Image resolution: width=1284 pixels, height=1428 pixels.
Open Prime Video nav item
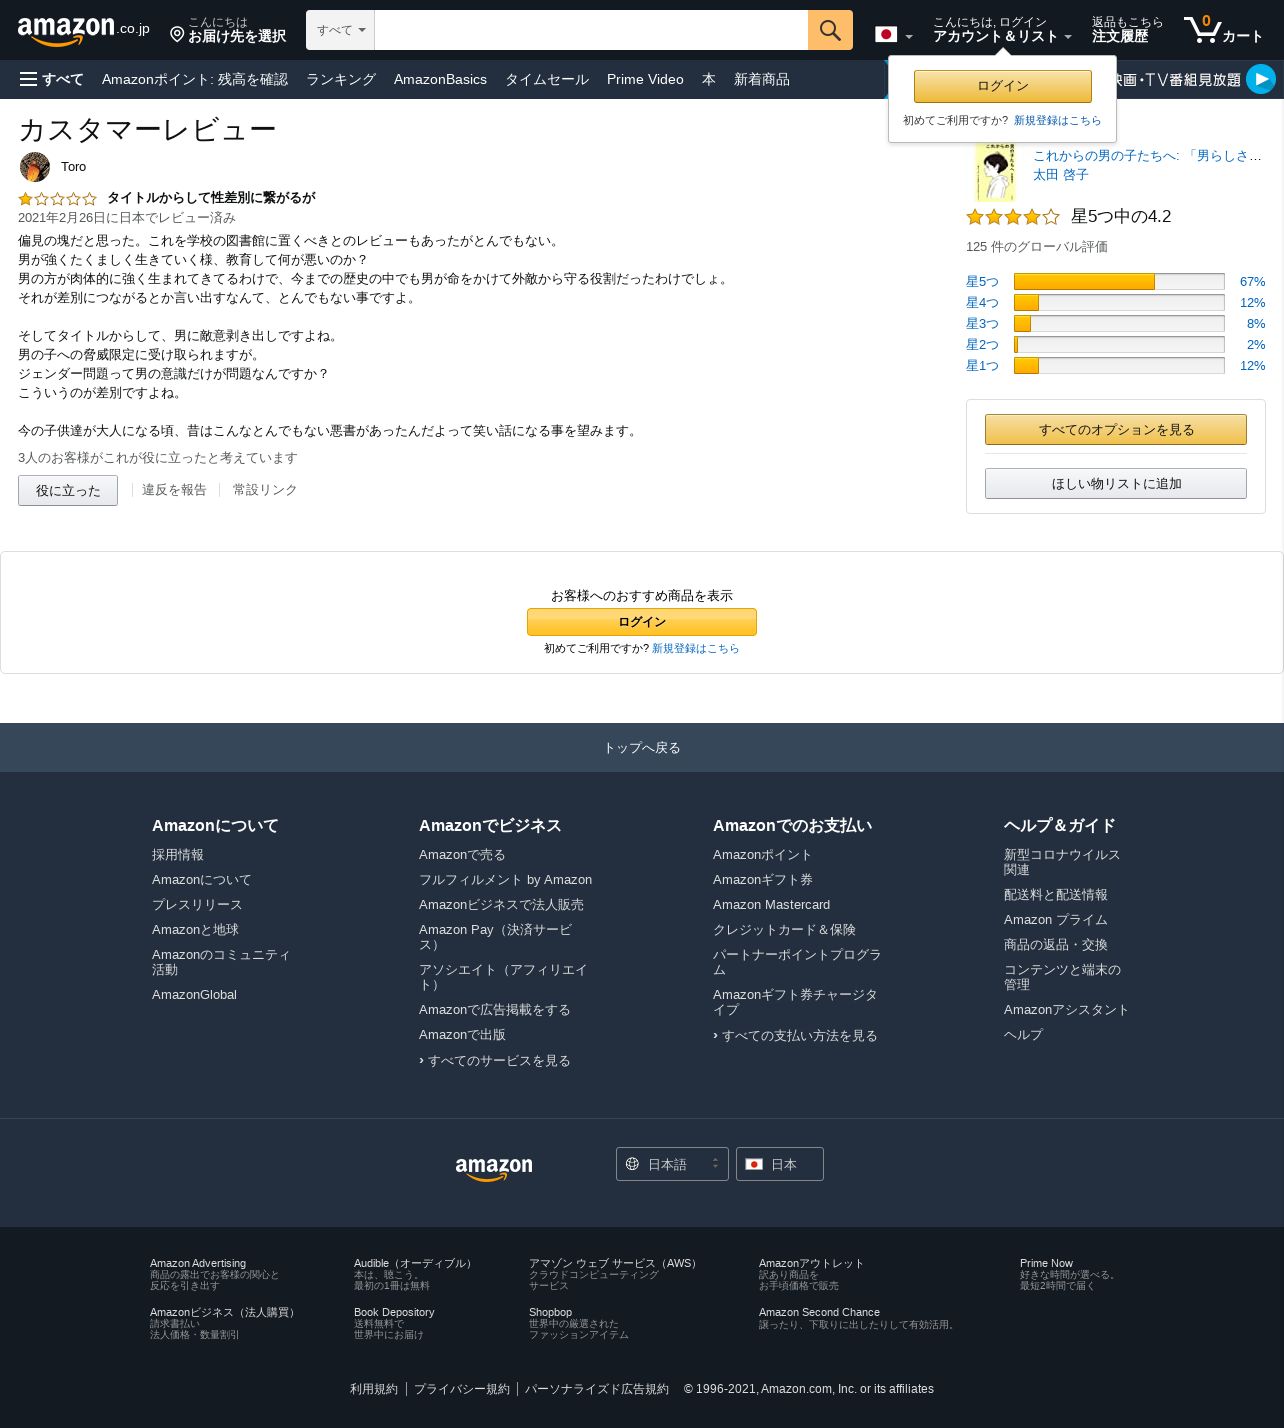click(x=645, y=79)
